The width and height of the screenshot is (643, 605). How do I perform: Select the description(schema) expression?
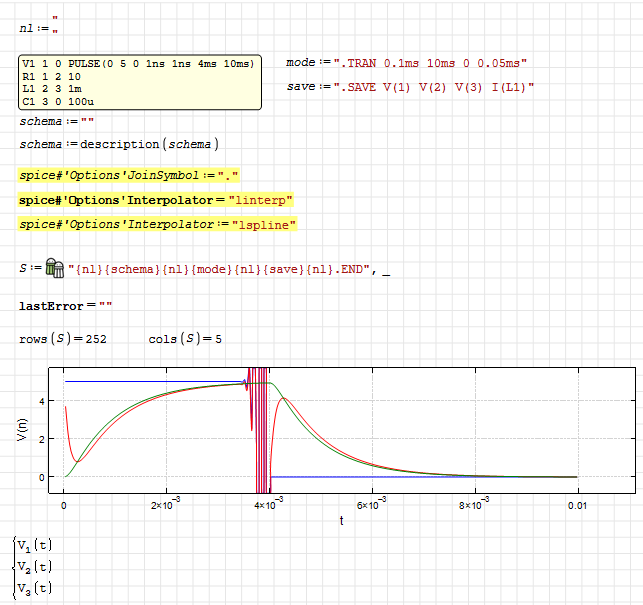[x=118, y=144]
